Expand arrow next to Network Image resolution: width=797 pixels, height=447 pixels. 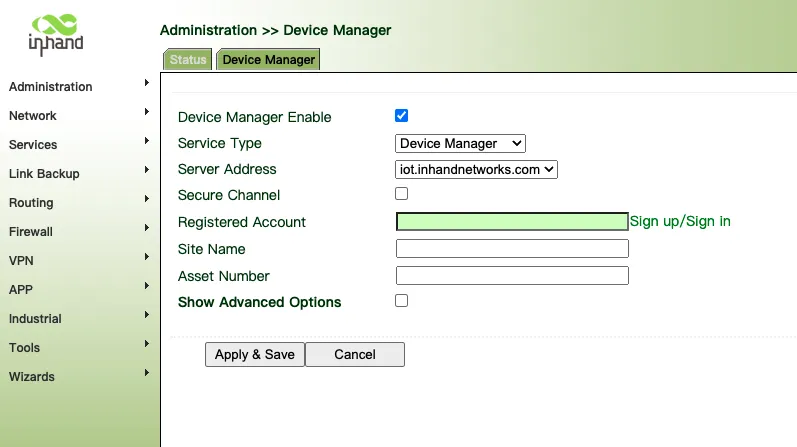tap(146, 111)
